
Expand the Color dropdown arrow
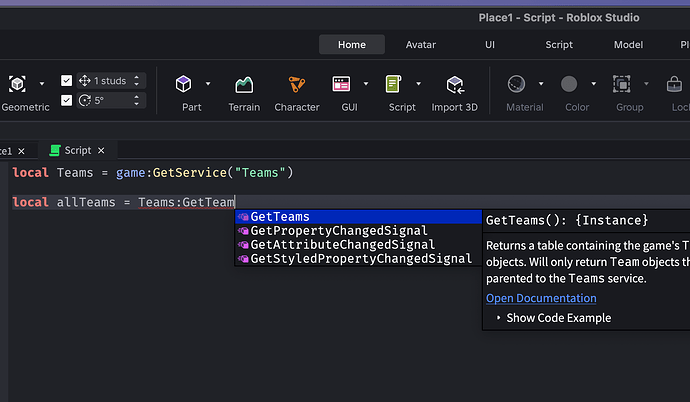pyautogui.click(x=594, y=84)
